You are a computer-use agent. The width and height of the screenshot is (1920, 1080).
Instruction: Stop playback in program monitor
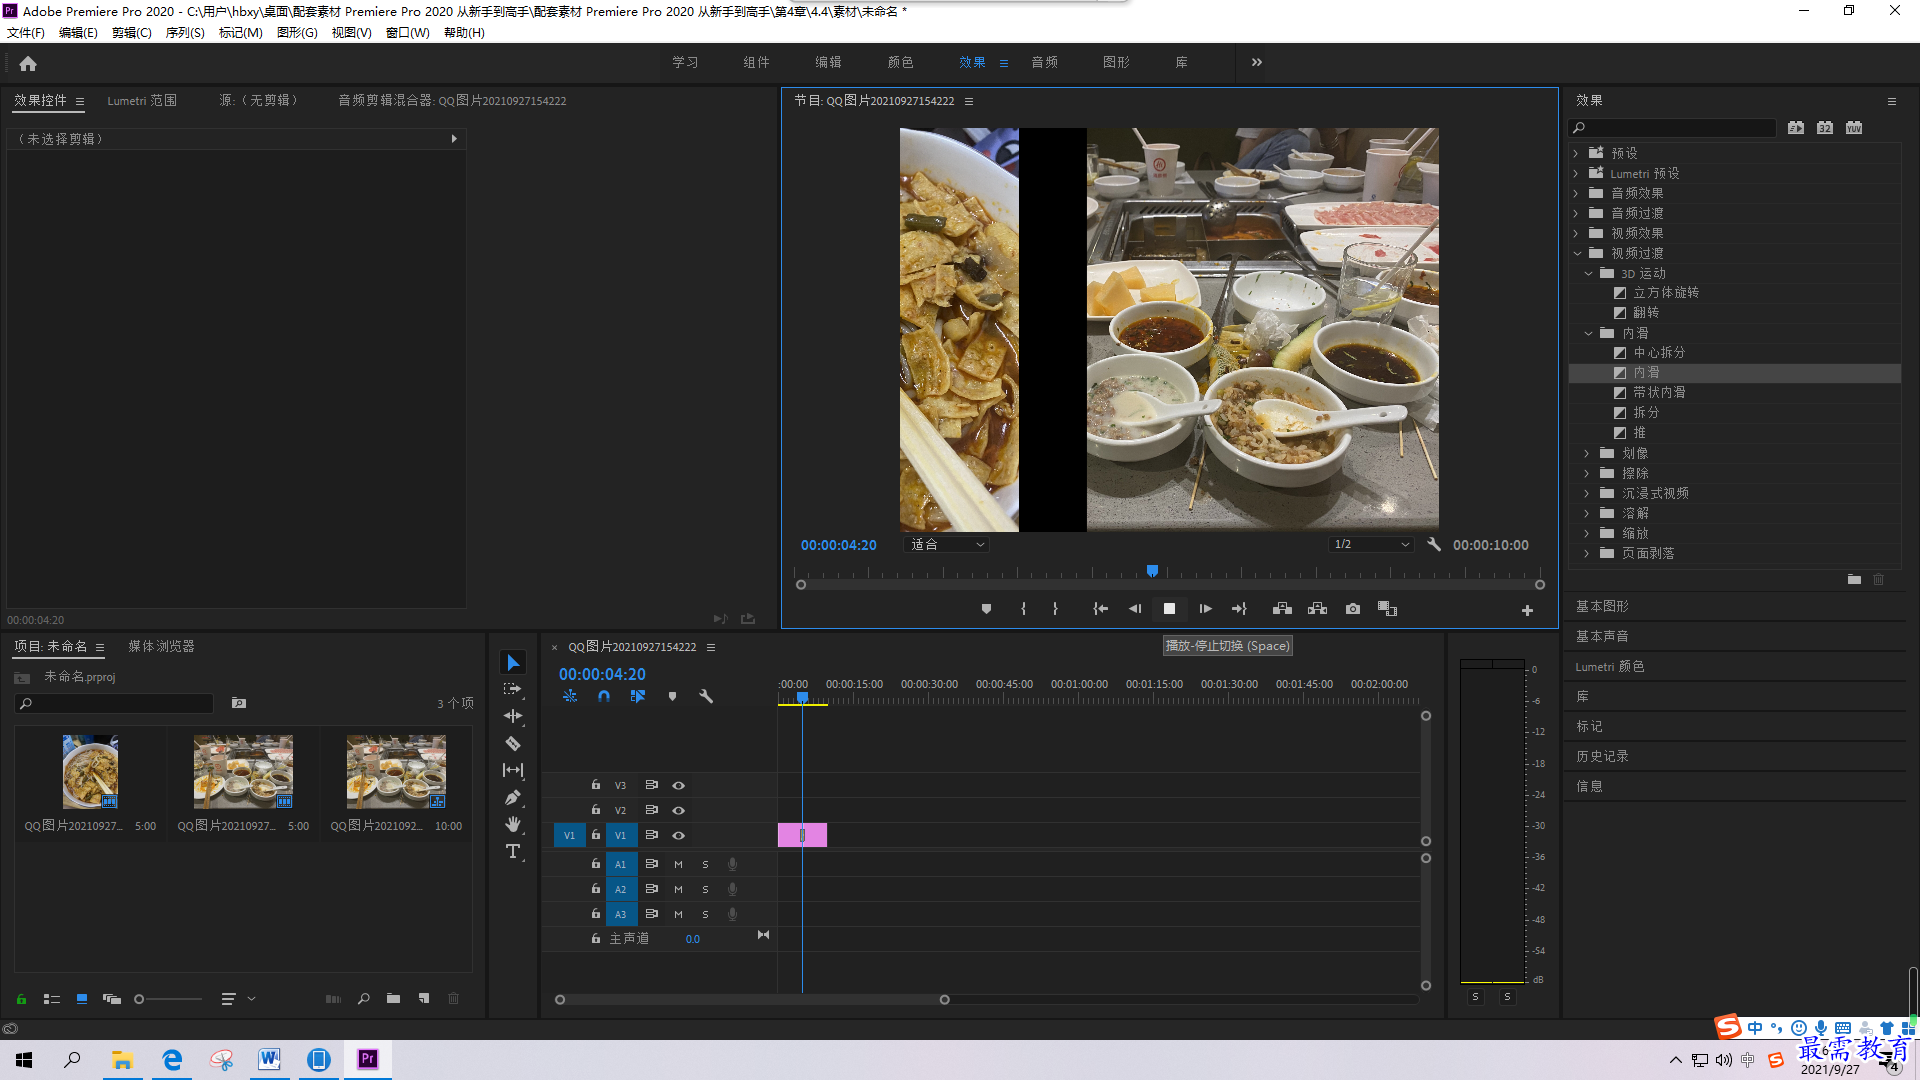1169,609
